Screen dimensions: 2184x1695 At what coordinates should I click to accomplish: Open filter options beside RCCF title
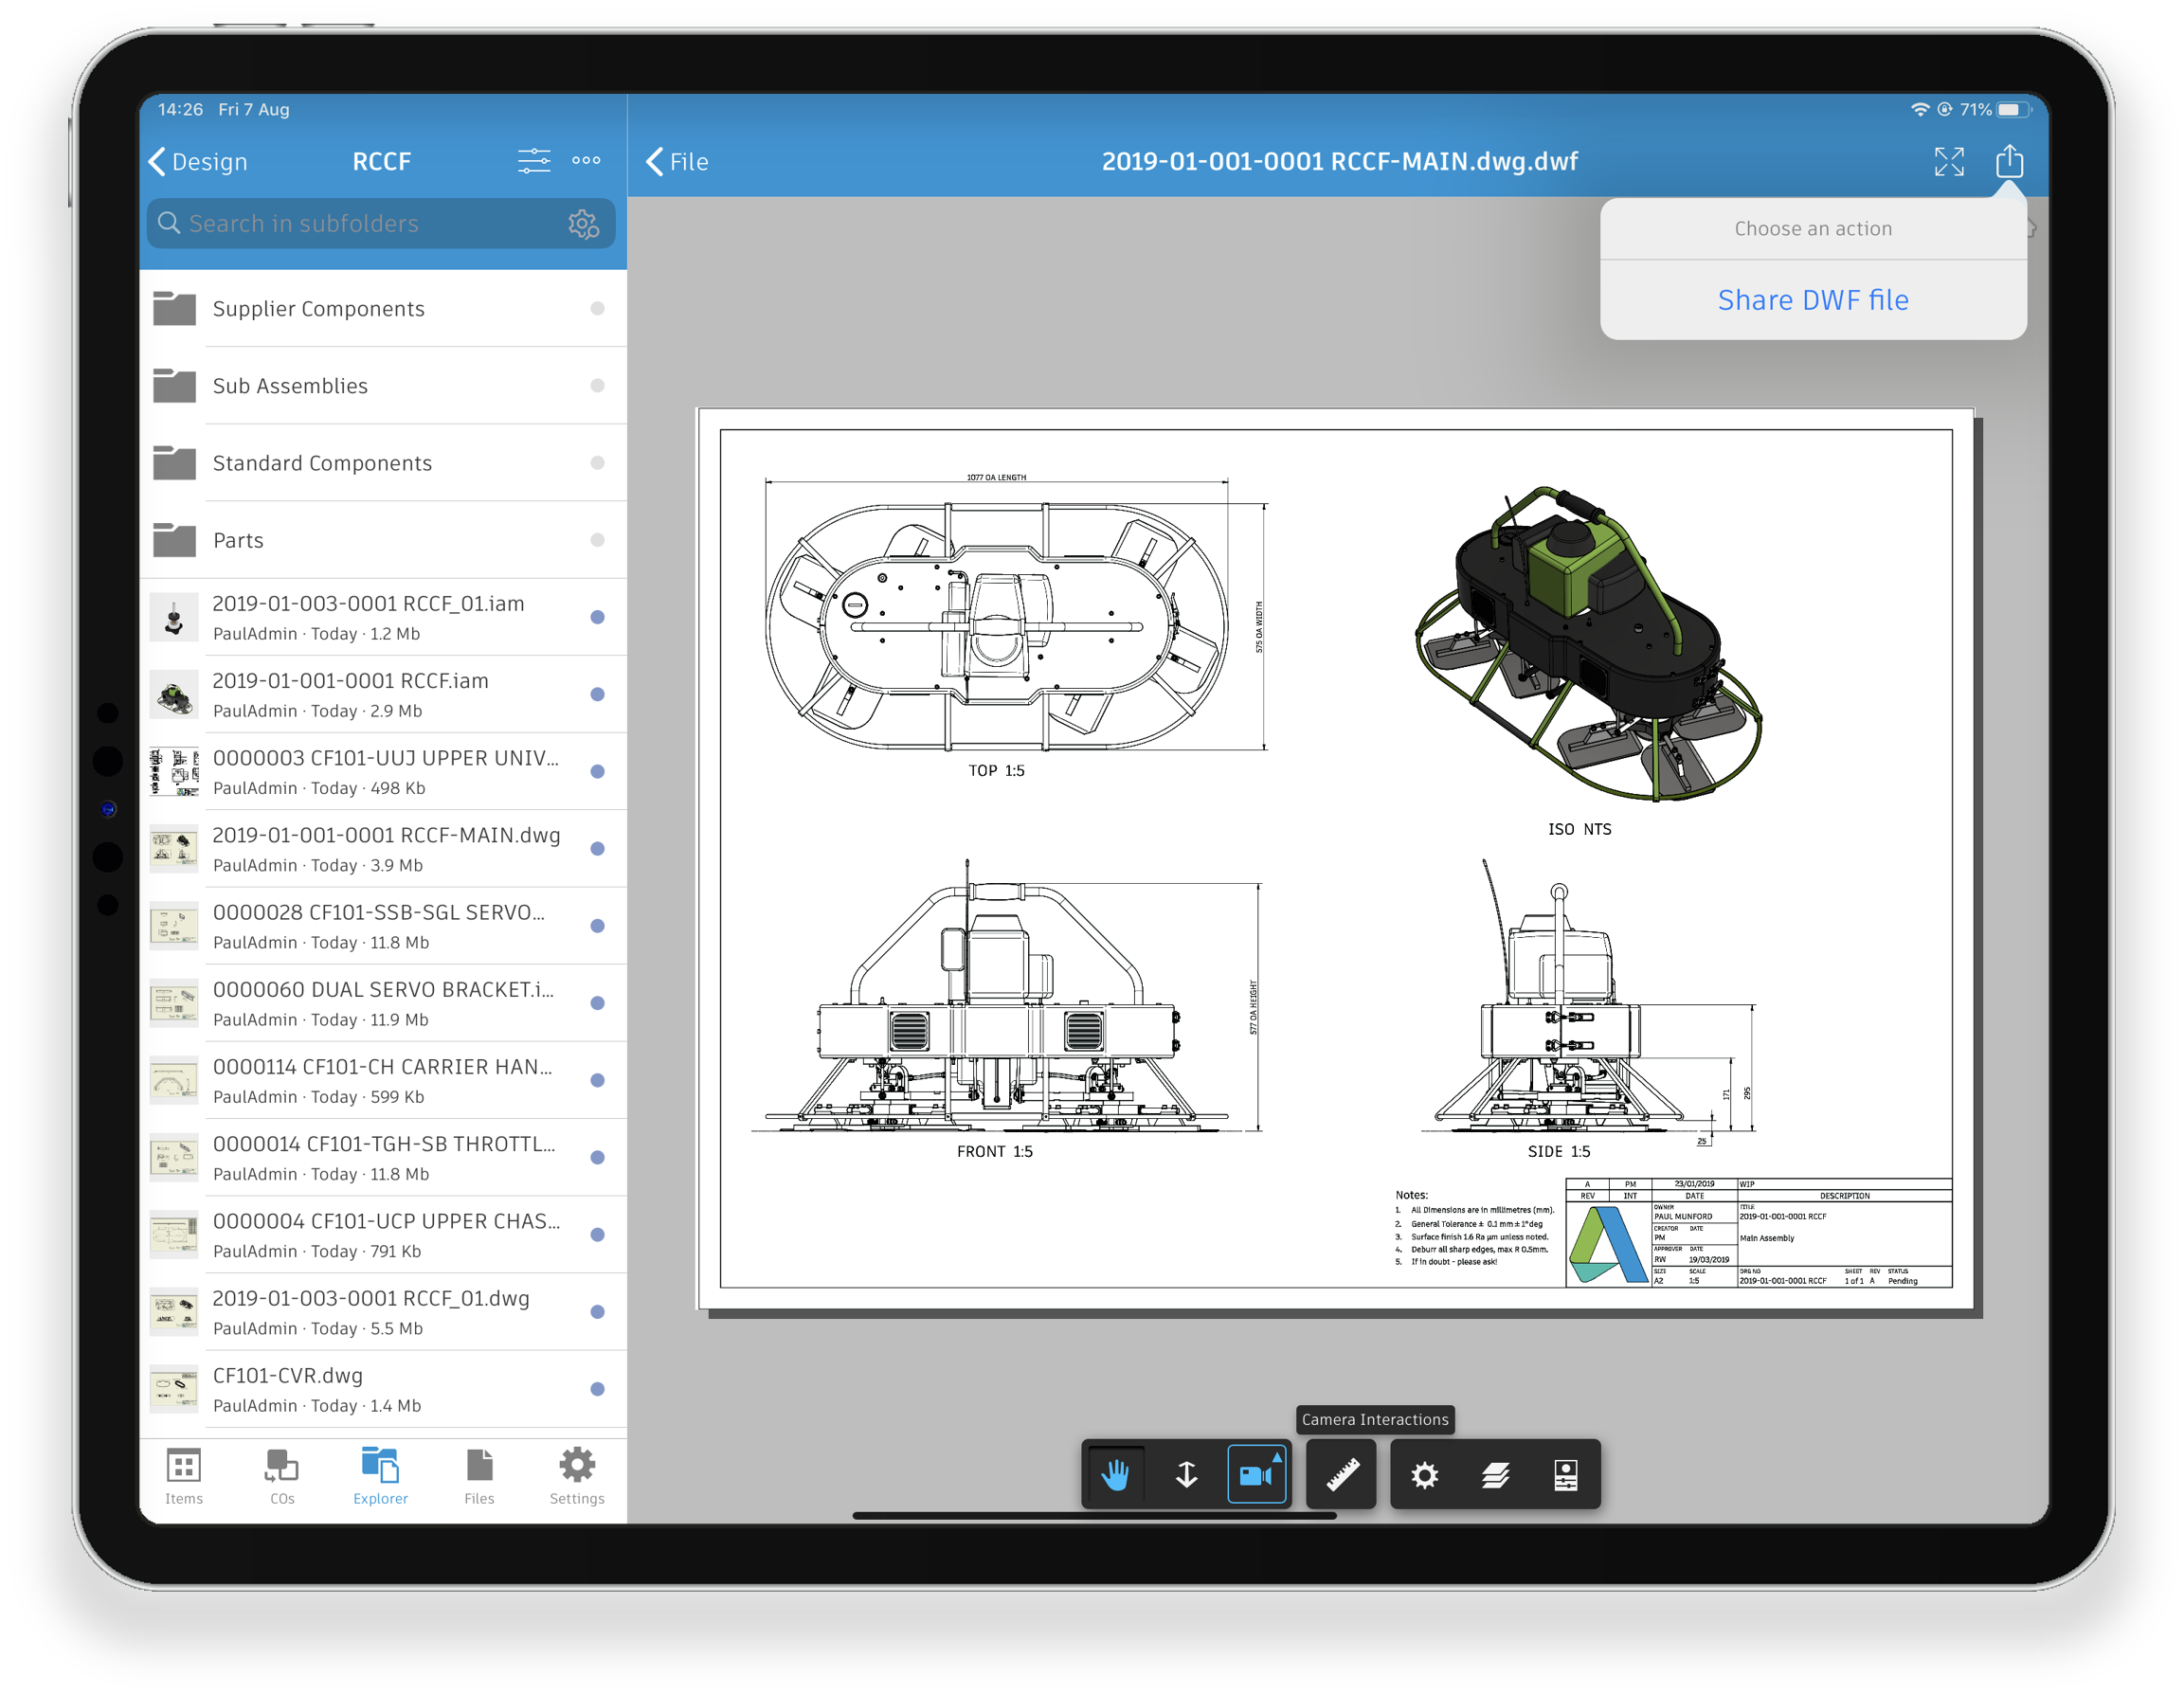click(x=534, y=160)
